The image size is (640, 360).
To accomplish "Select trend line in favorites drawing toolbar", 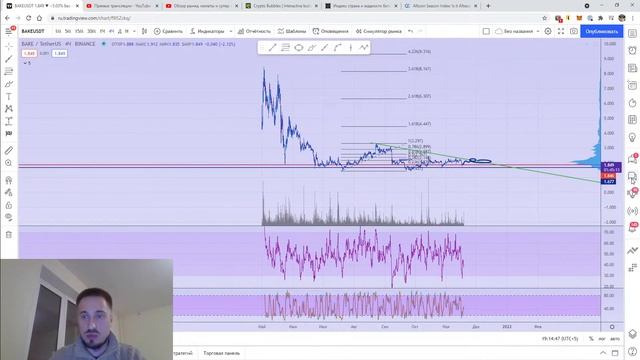I will click(x=273, y=48).
